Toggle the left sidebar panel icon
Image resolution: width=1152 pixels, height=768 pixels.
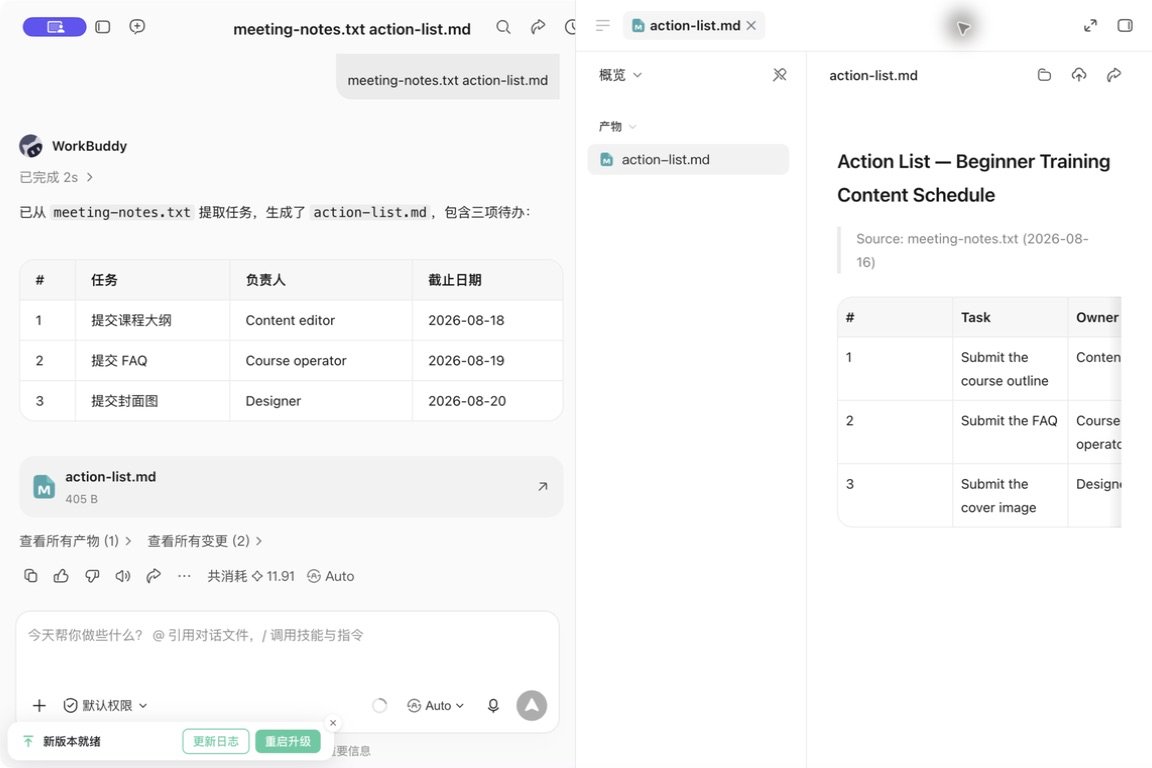(103, 27)
